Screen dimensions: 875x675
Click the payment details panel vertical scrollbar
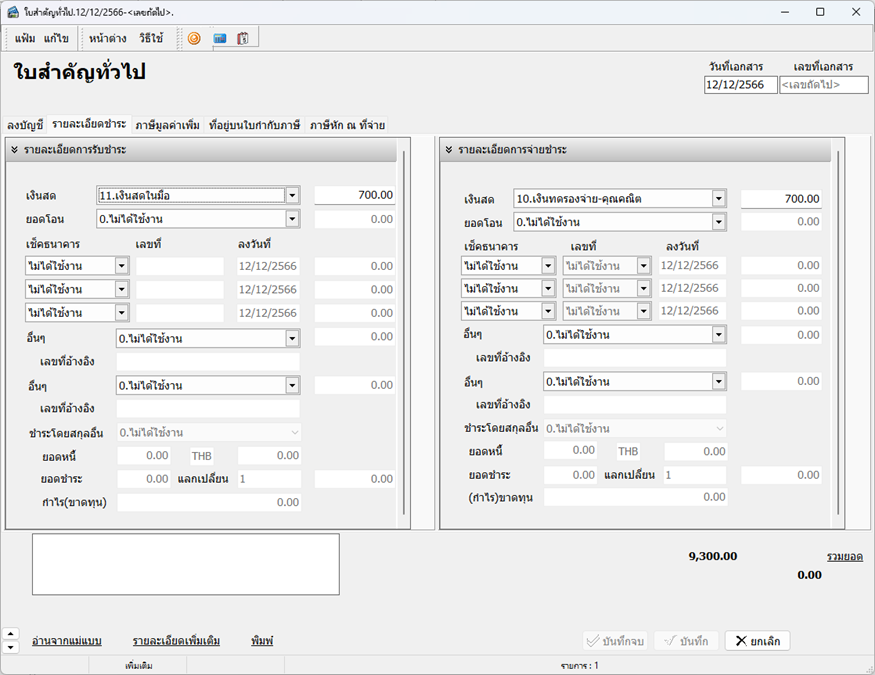[838, 332]
